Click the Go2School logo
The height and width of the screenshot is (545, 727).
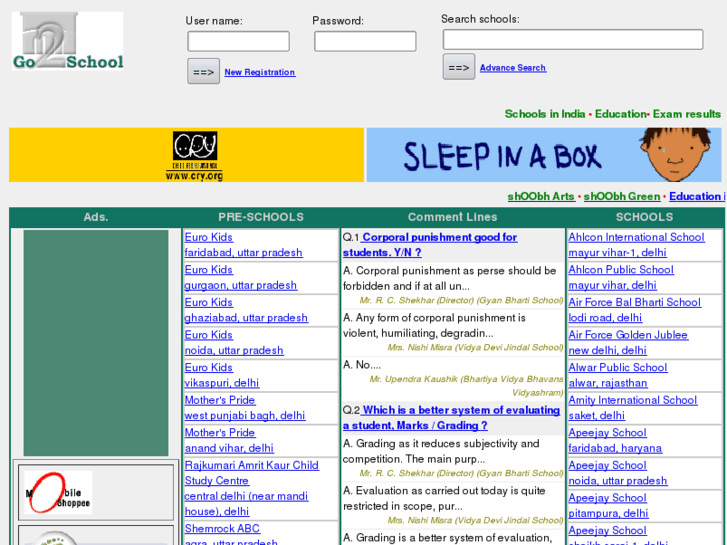[68, 41]
